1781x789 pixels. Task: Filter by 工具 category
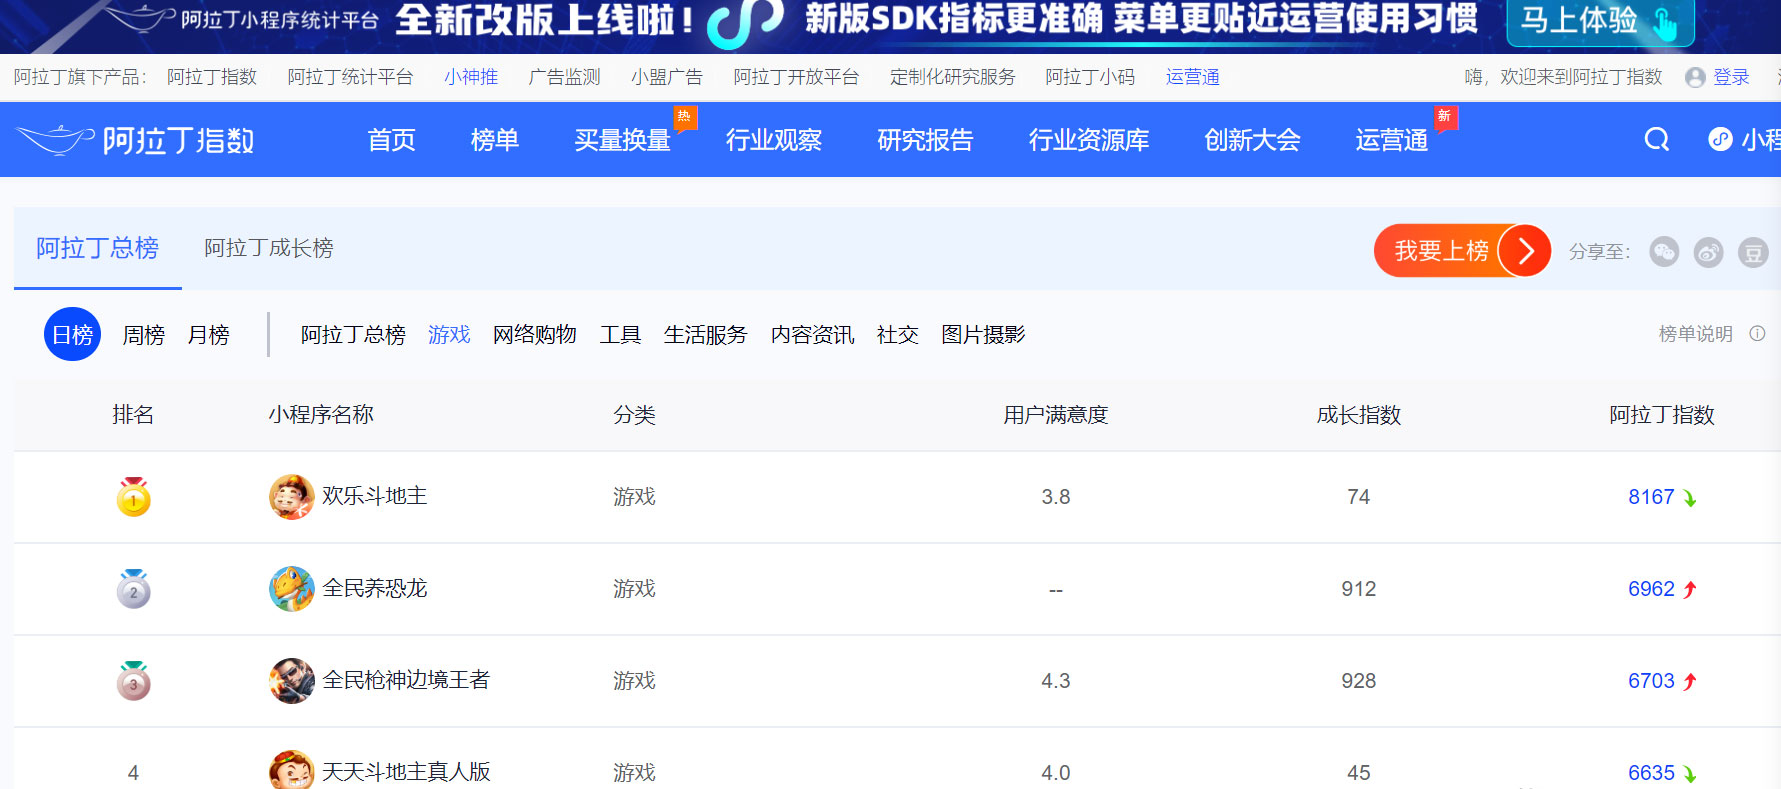pyautogui.click(x=620, y=335)
